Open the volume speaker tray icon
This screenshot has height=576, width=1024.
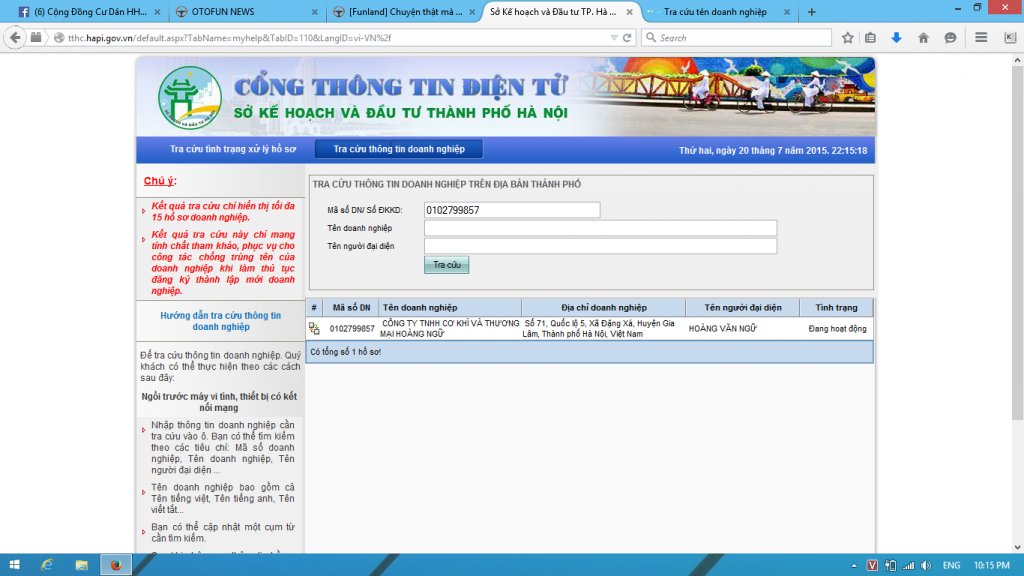tap(926, 566)
